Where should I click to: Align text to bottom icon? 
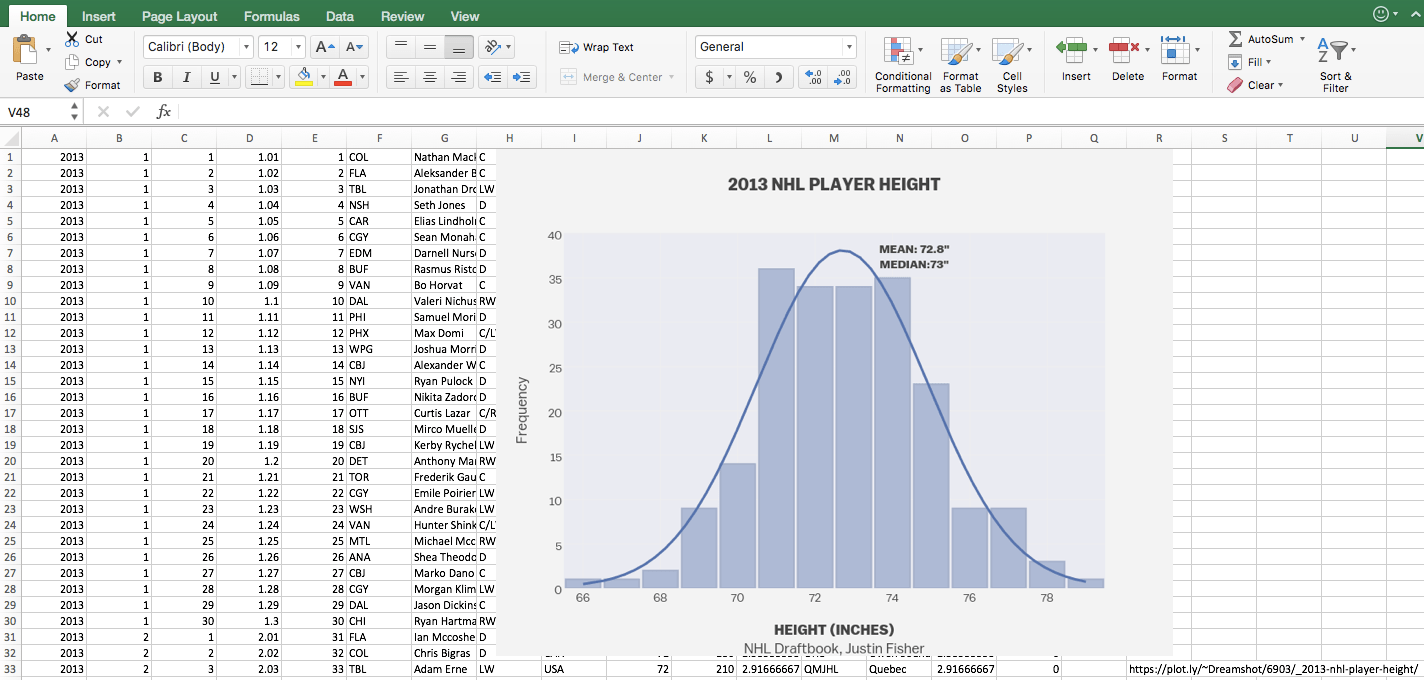(459, 47)
